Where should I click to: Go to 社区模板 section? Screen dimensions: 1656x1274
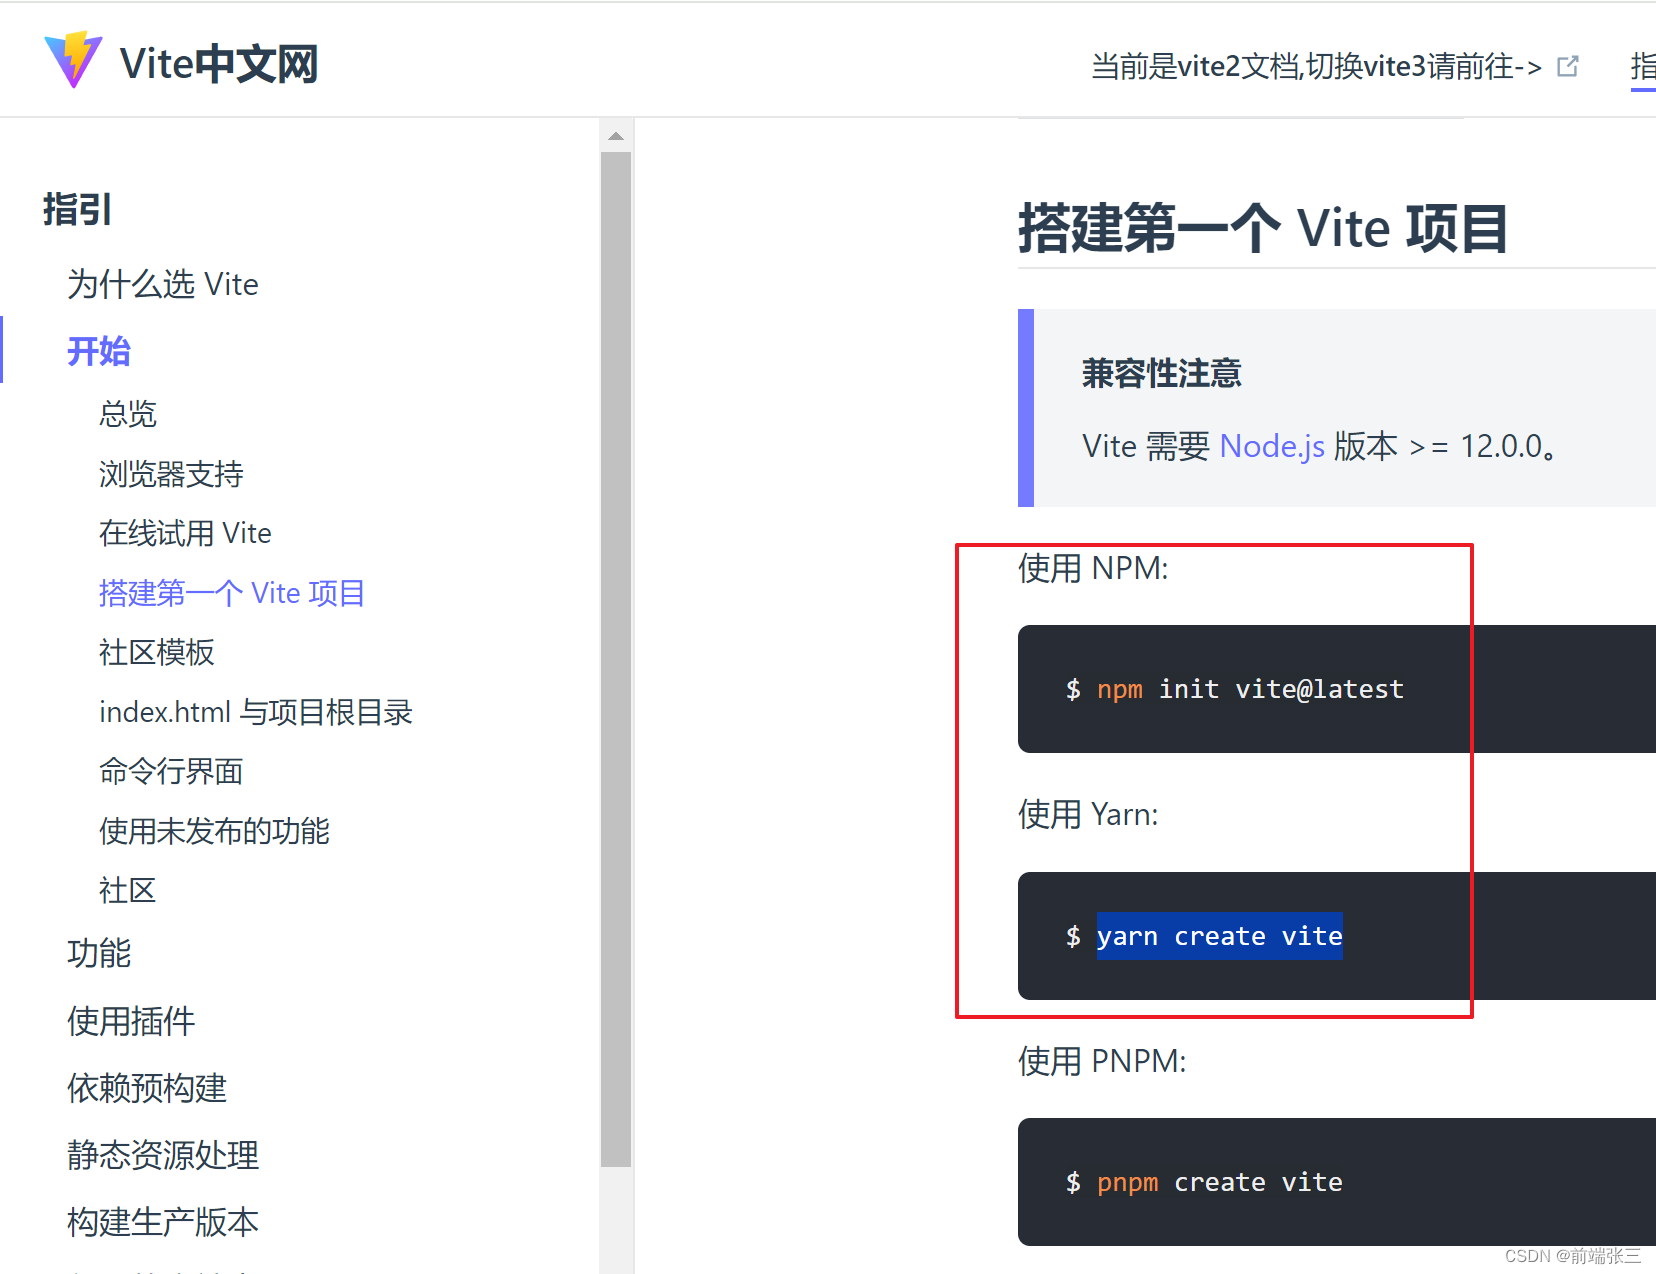pyautogui.click(x=157, y=652)
